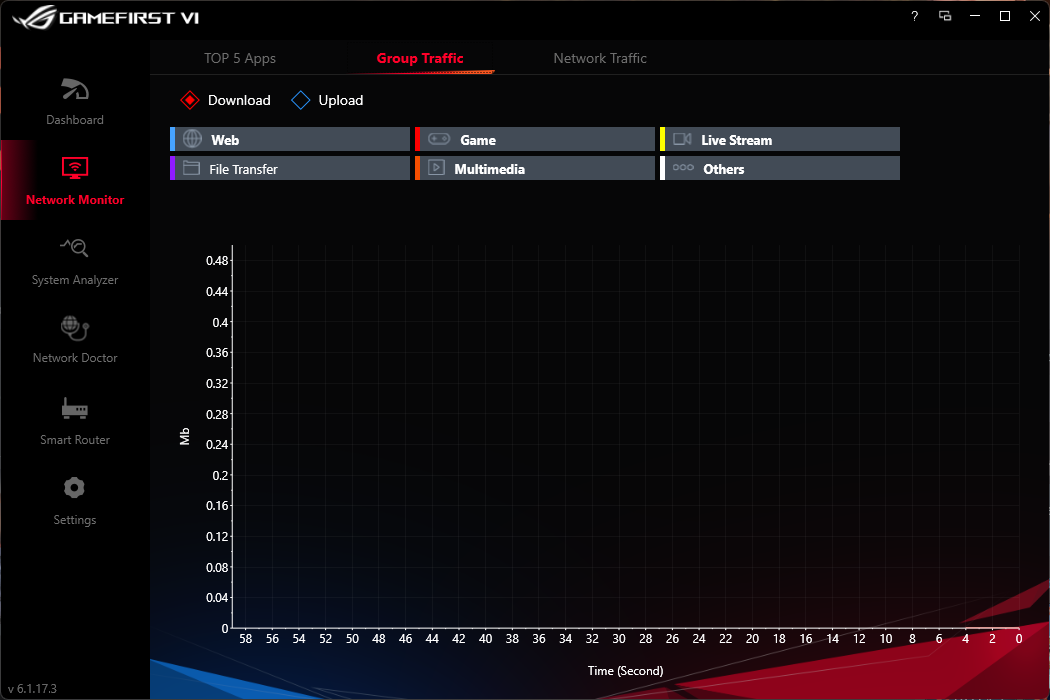The image size is (1050, 700).
Task: Close the GameFirst VI window
Action: 1035,16
